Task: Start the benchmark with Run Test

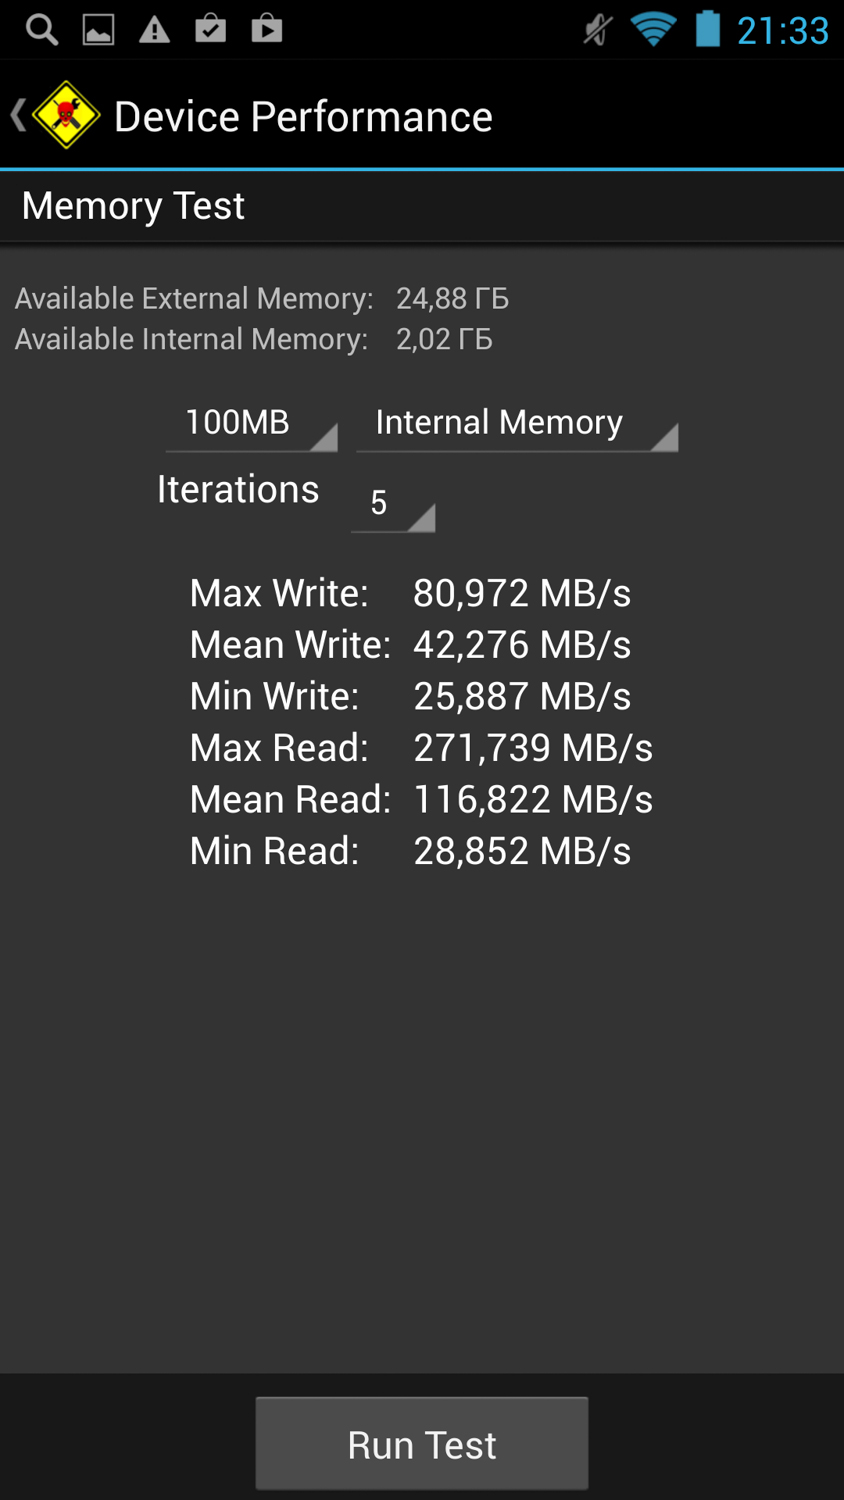Action: [x=422, y=1444]
